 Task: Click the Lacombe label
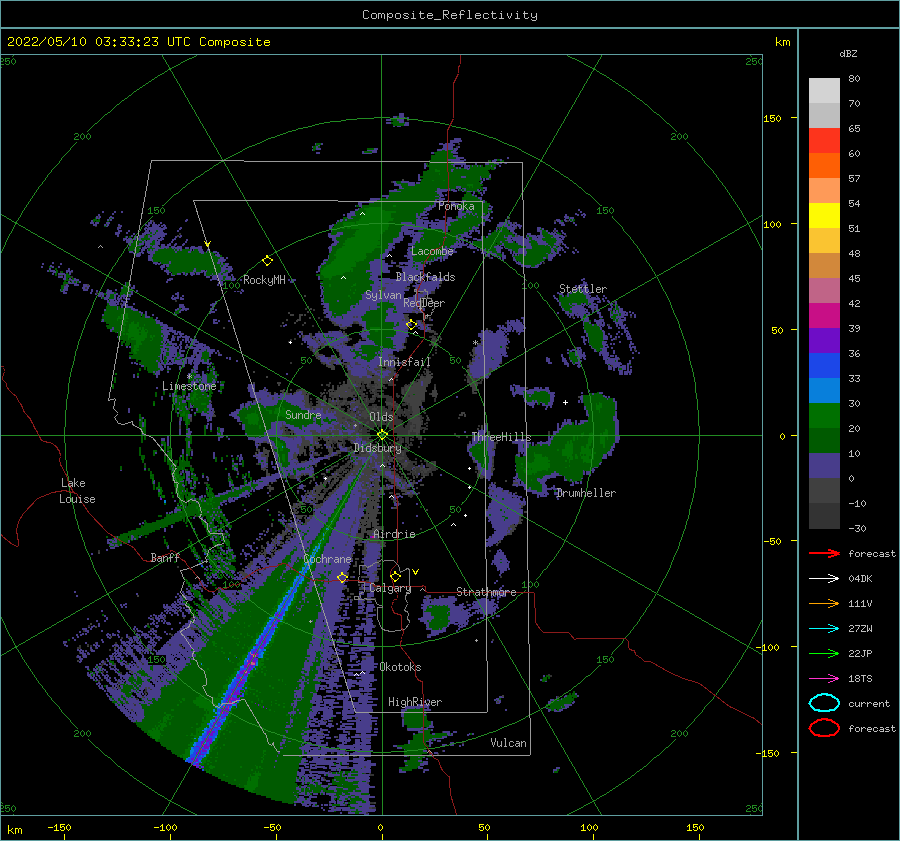(x=432, y=251)
